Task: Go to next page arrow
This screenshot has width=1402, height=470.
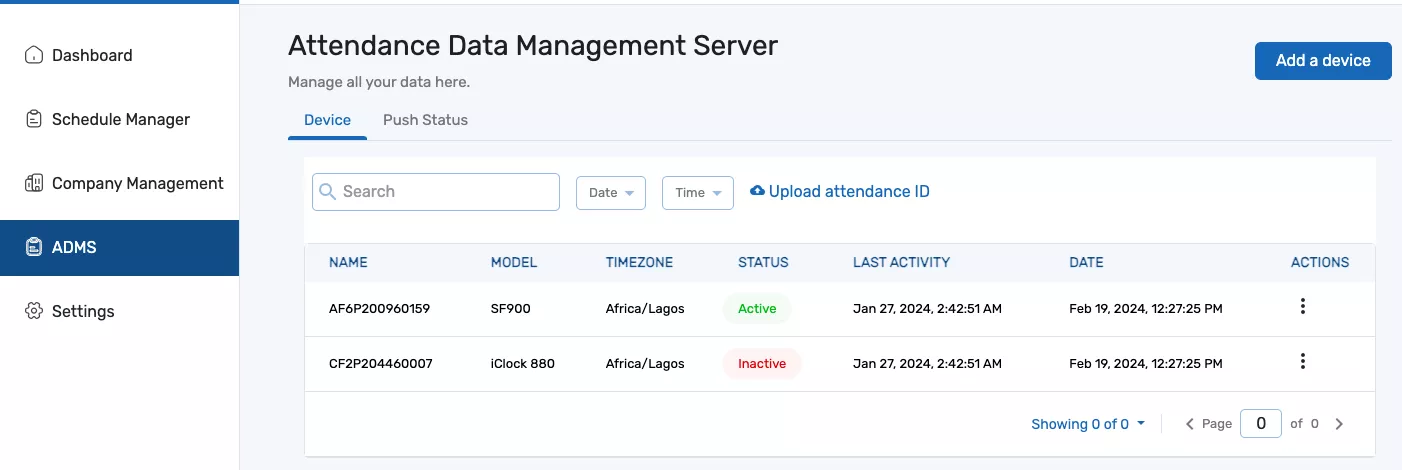Action: pyautogui.click(x=1339, y=424)
